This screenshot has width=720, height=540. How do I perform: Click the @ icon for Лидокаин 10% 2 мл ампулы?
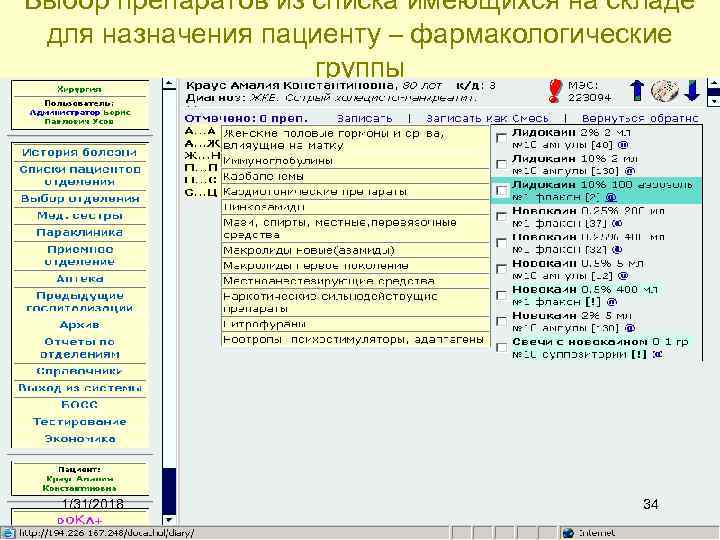point(630,171)
